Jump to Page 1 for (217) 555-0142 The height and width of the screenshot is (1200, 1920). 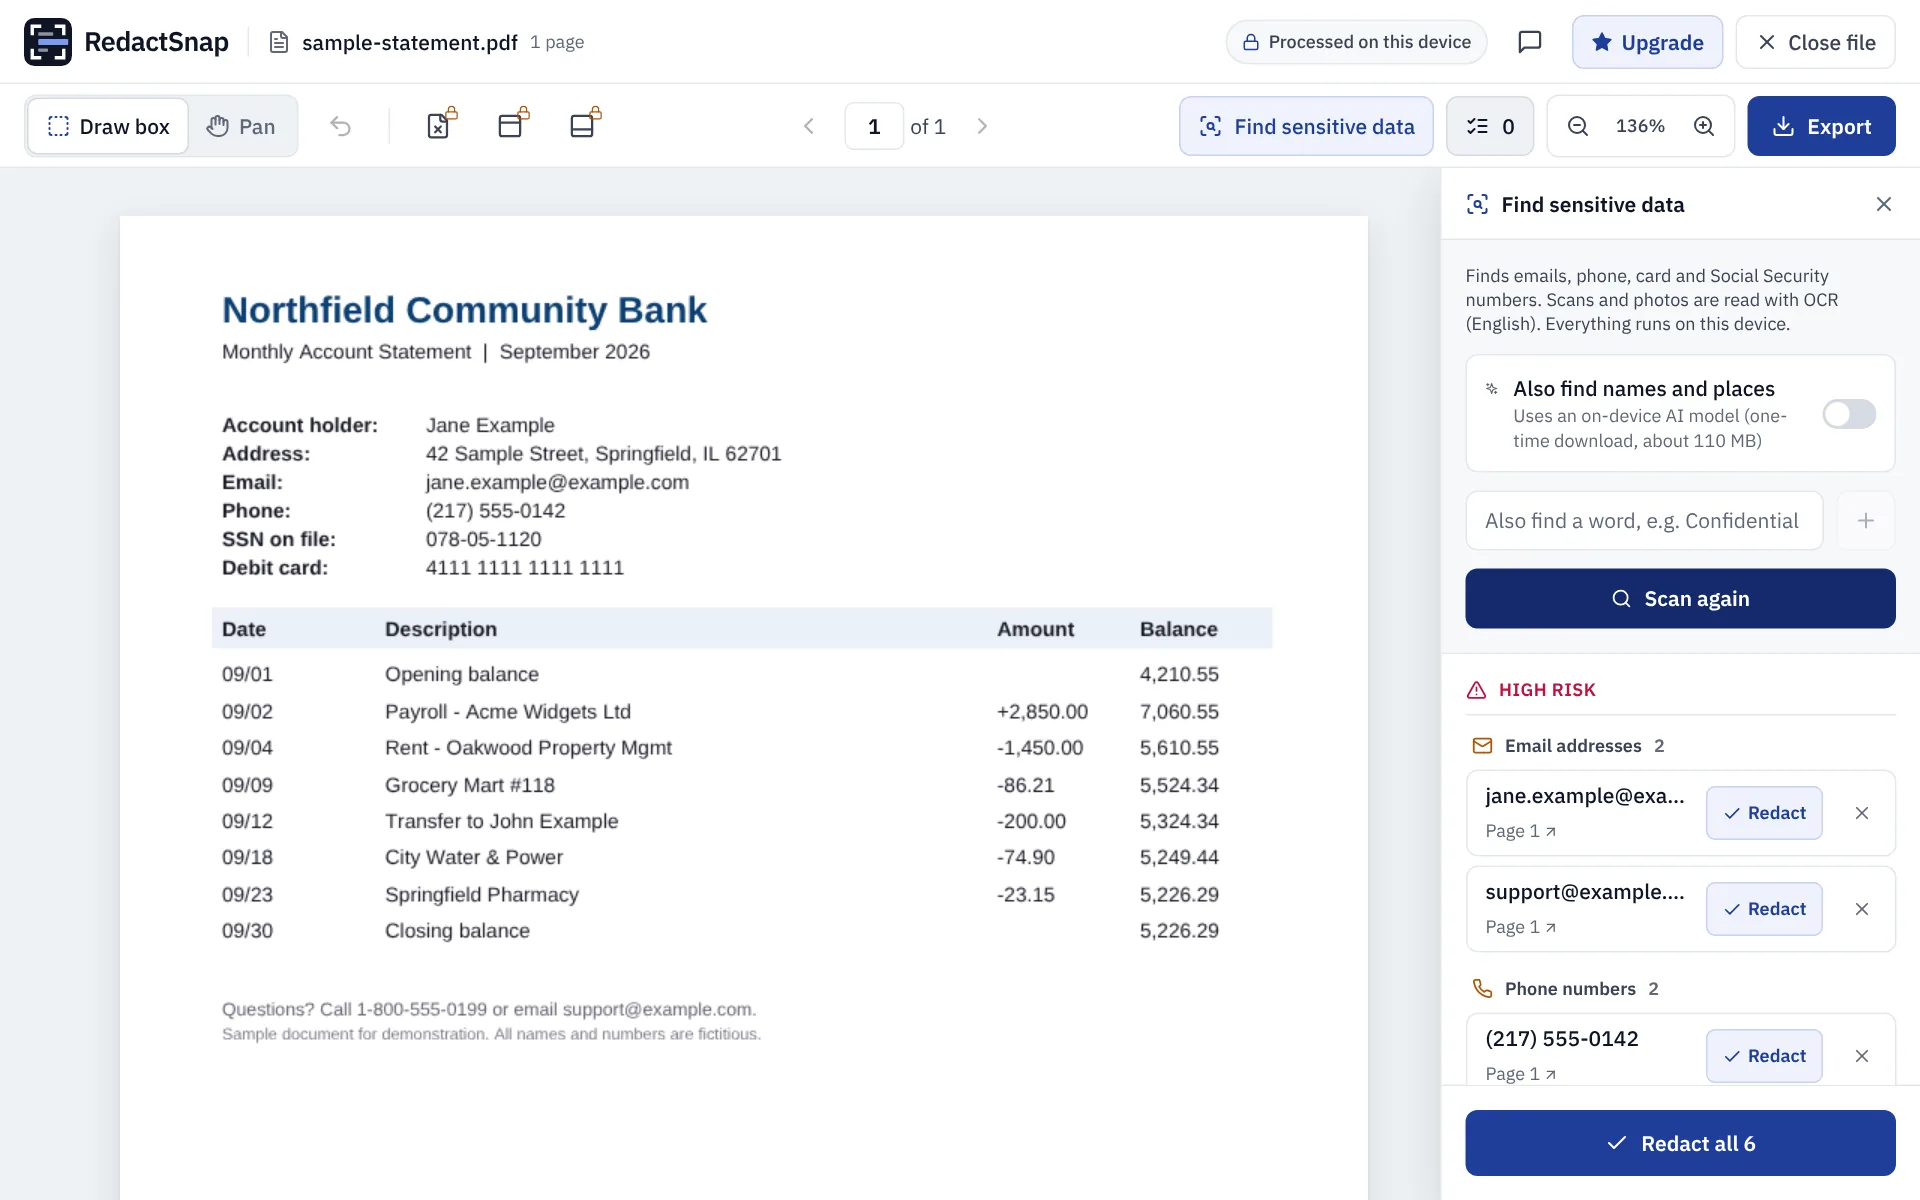1520,1074
